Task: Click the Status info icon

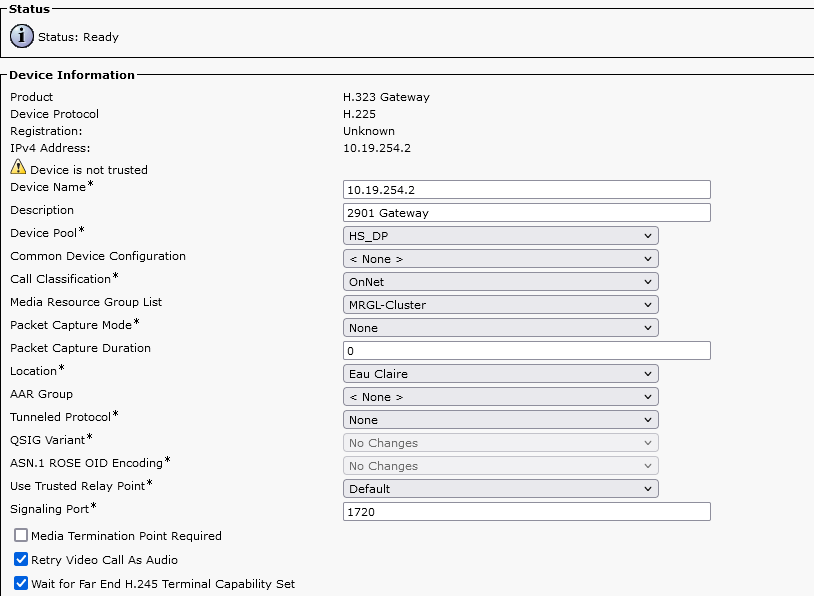Action: tap(21, 37)
